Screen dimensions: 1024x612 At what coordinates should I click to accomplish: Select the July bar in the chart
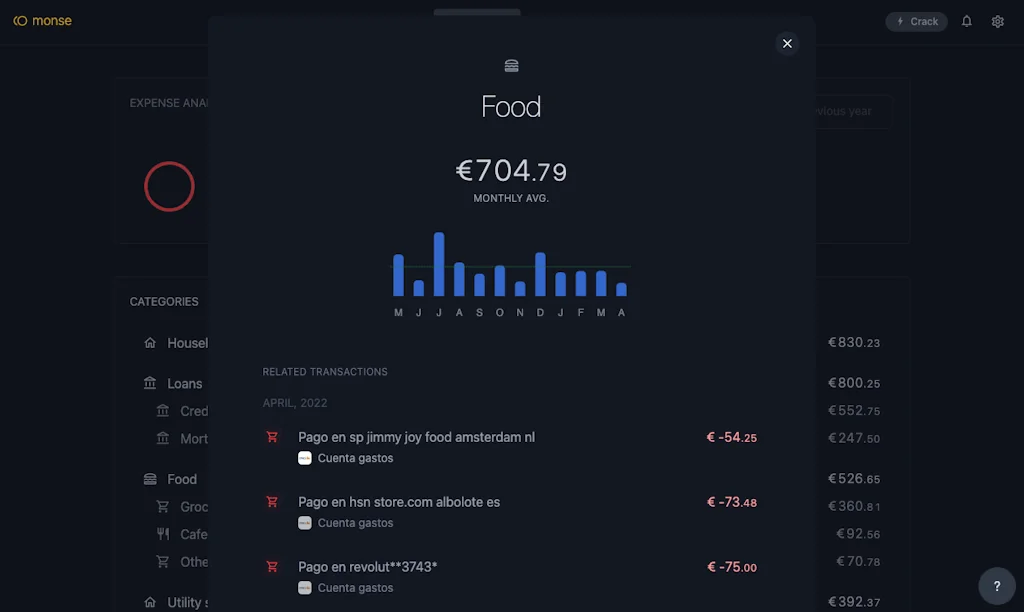click(439, 264)
